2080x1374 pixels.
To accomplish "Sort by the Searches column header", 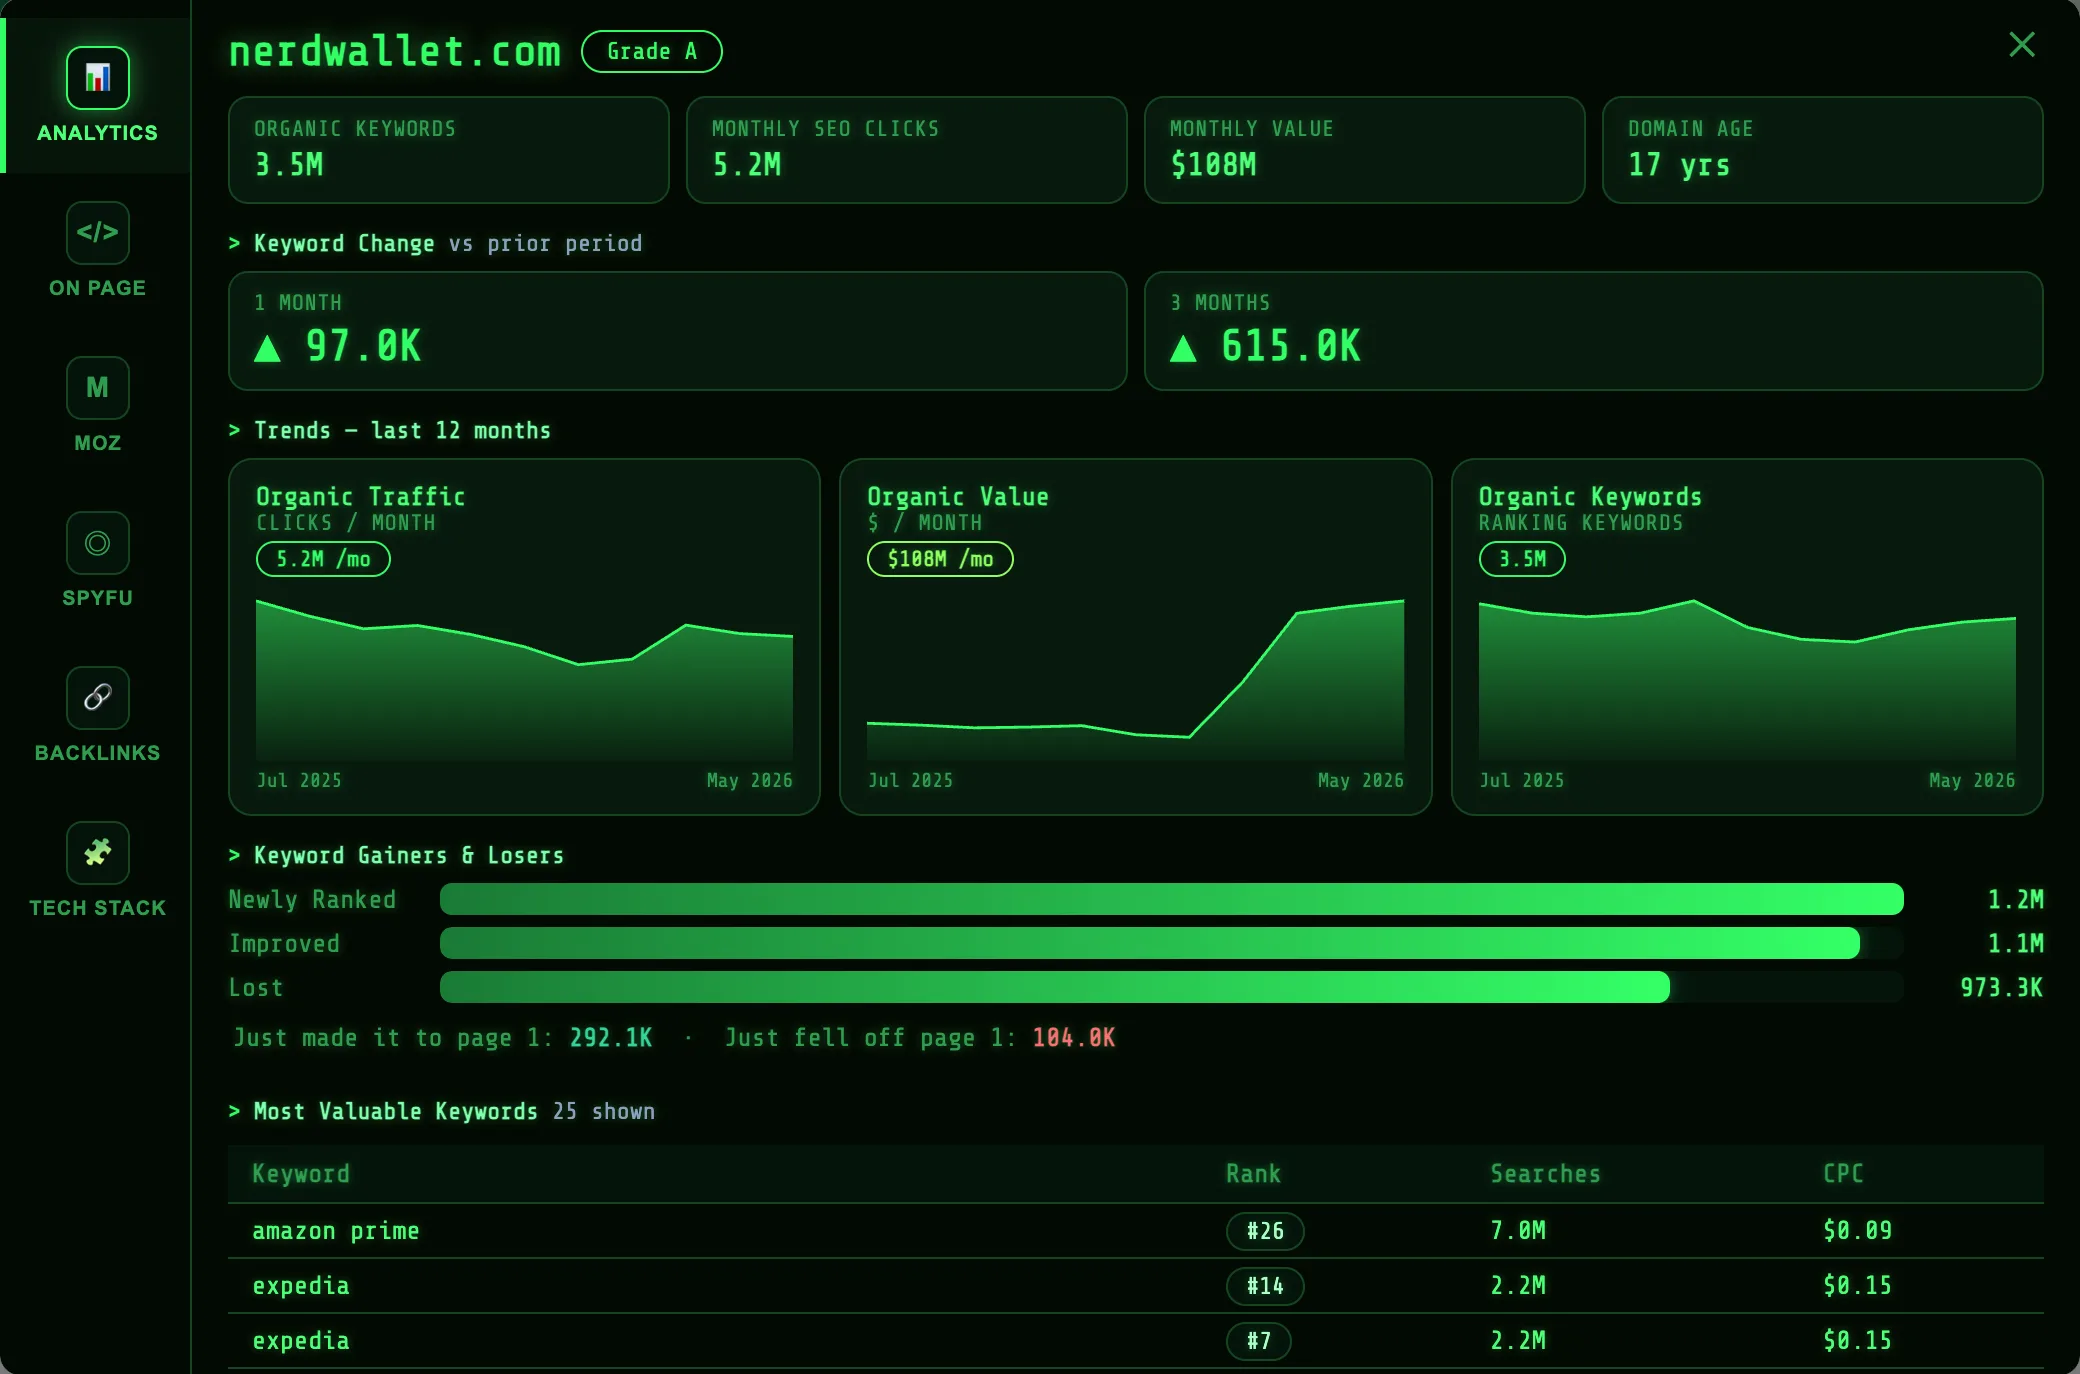I will point(1545,1174).
